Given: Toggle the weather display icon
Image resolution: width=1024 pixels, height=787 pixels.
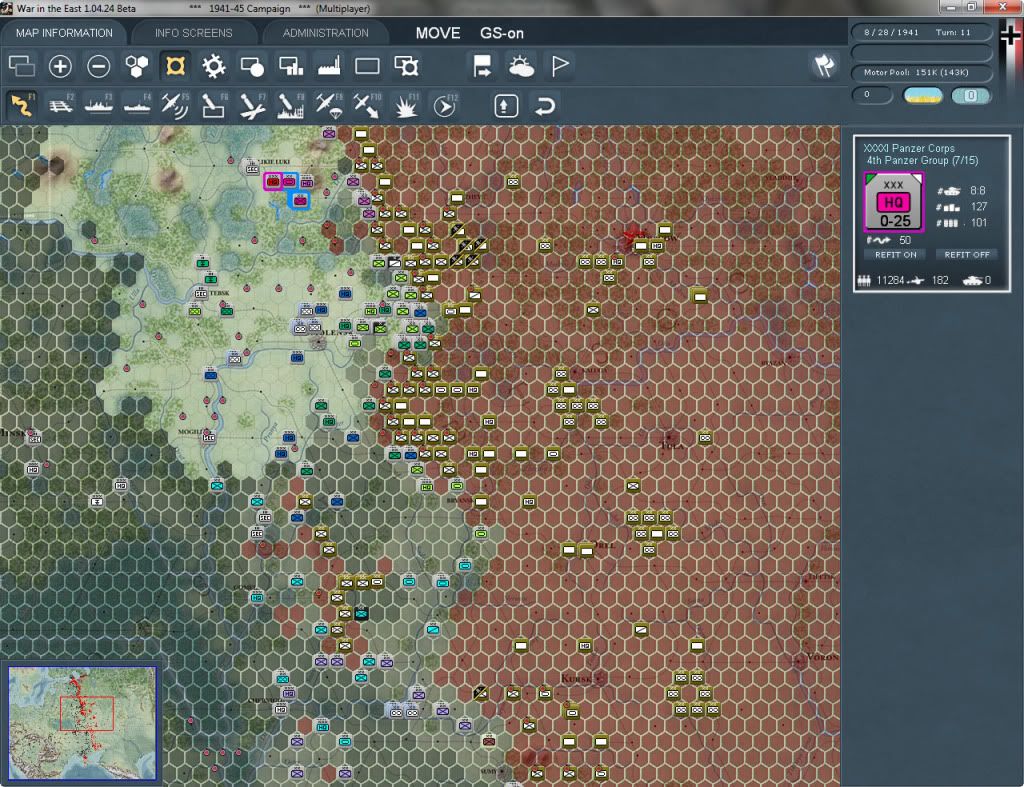Looking at the screenshot, I should pyautogui.click(x=521, y=66).
